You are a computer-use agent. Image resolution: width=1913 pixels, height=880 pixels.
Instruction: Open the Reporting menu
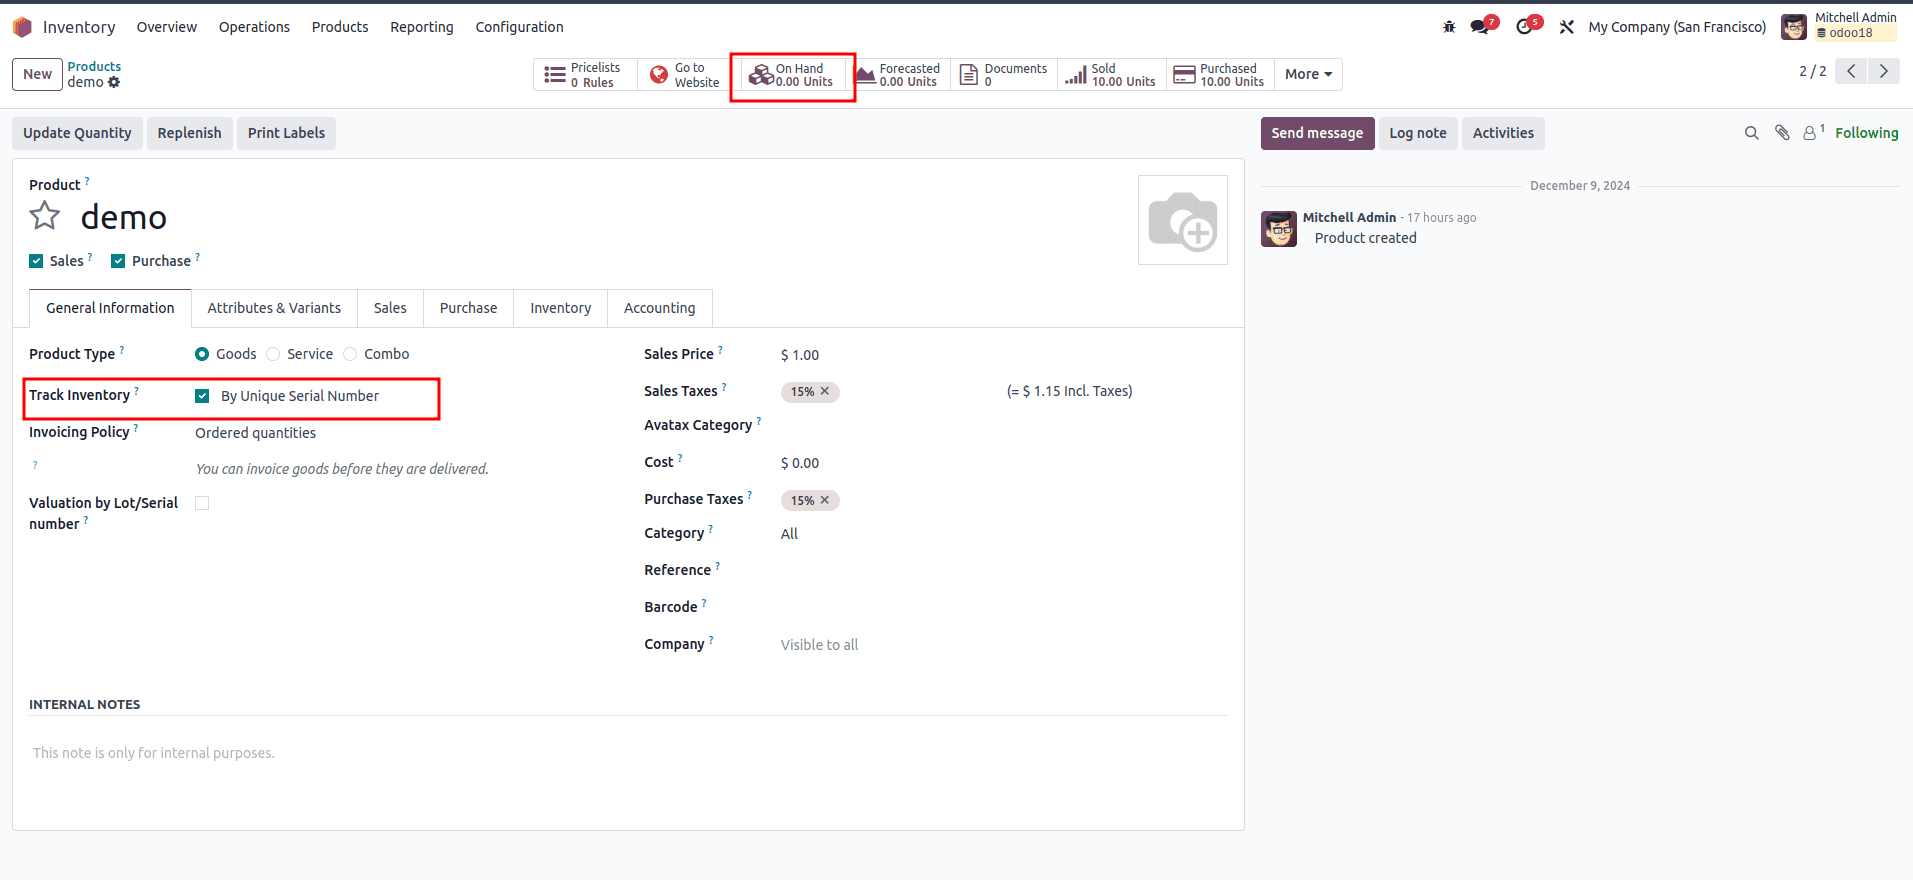(422, 27)
